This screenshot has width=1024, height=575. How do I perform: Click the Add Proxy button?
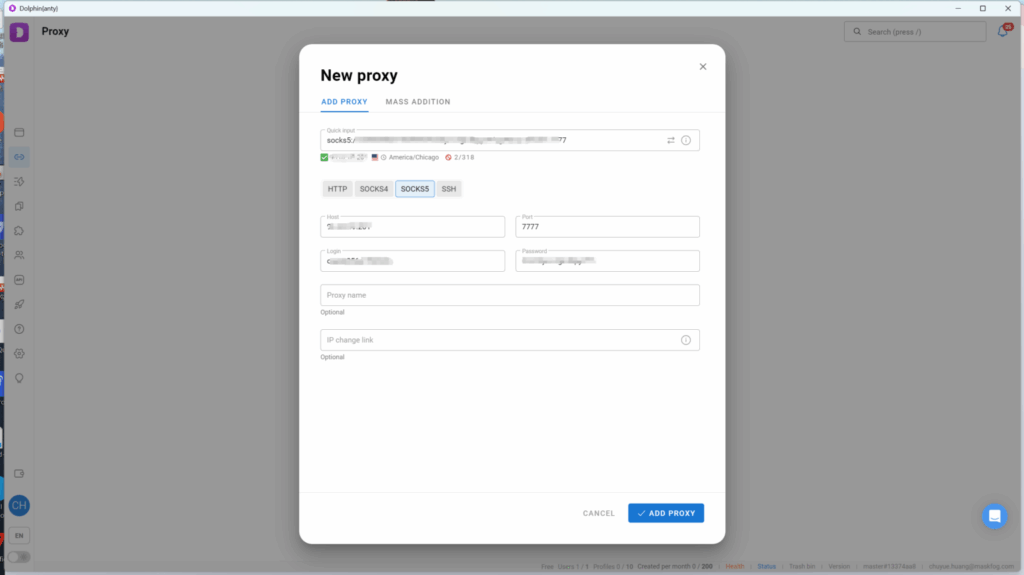pos(666,514)
